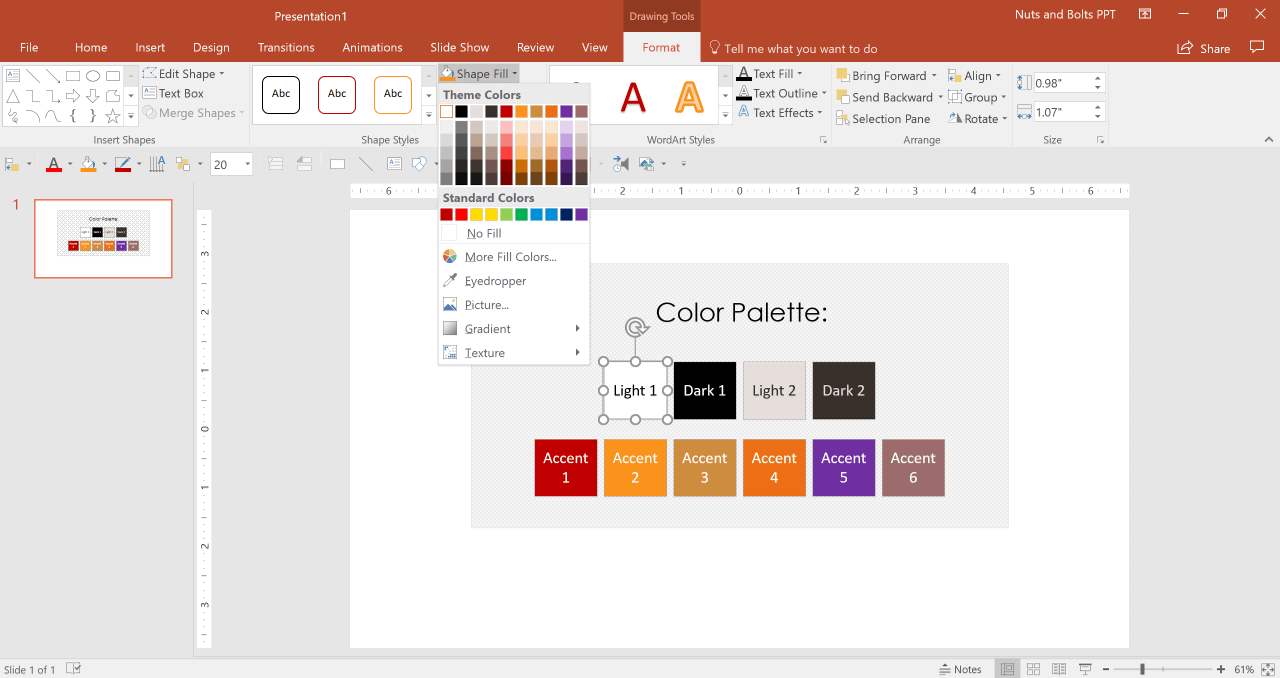Open Edit Shape dropdown
This screenshot has height=678, width=1280.
pyautogui.click(x=184, y=73)
